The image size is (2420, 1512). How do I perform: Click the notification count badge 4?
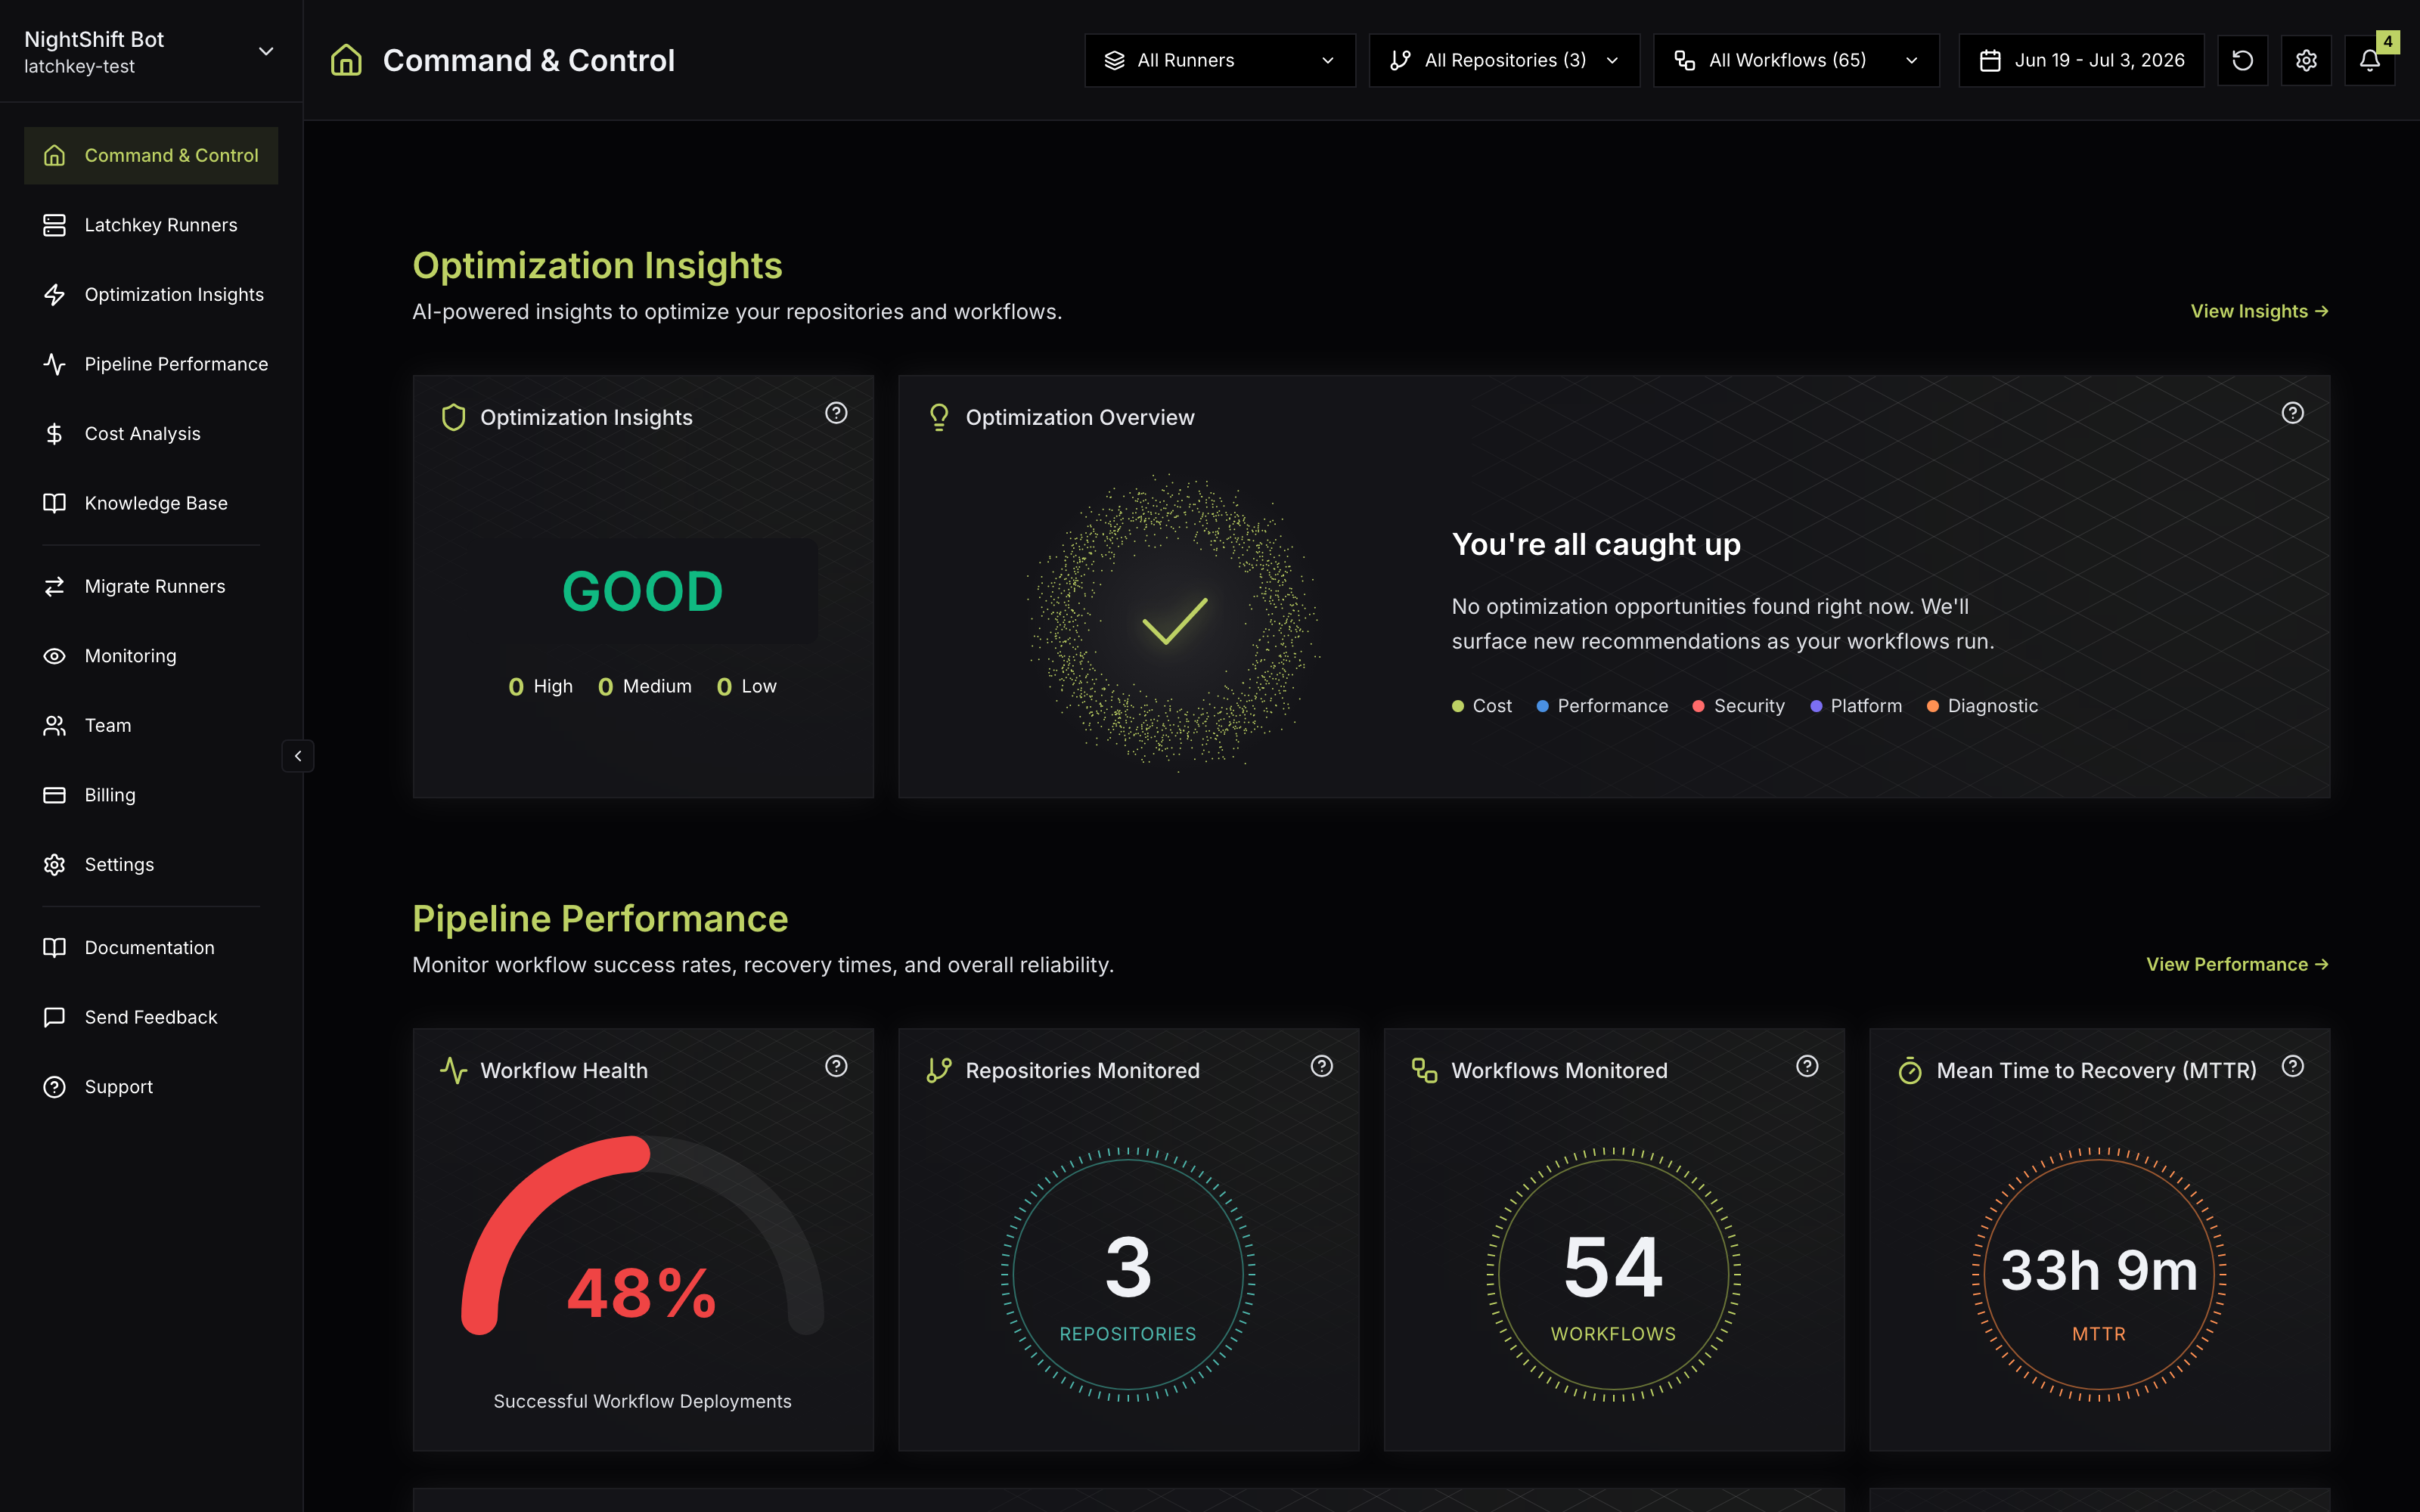pyautogui.click(x=2388, y=42)
